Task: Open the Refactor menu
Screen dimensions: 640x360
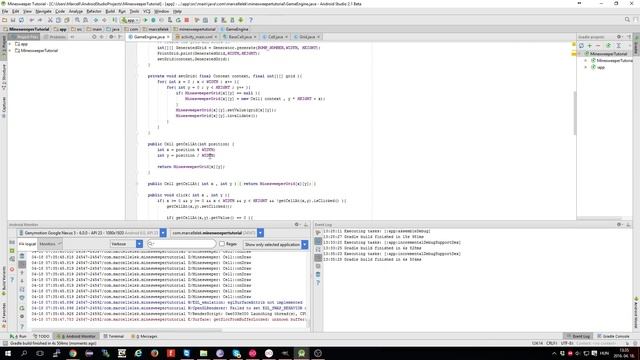Action: click(x=93, y=11)
